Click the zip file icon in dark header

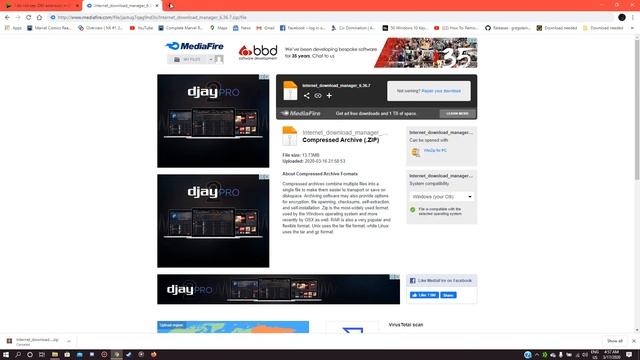point(290,90)
